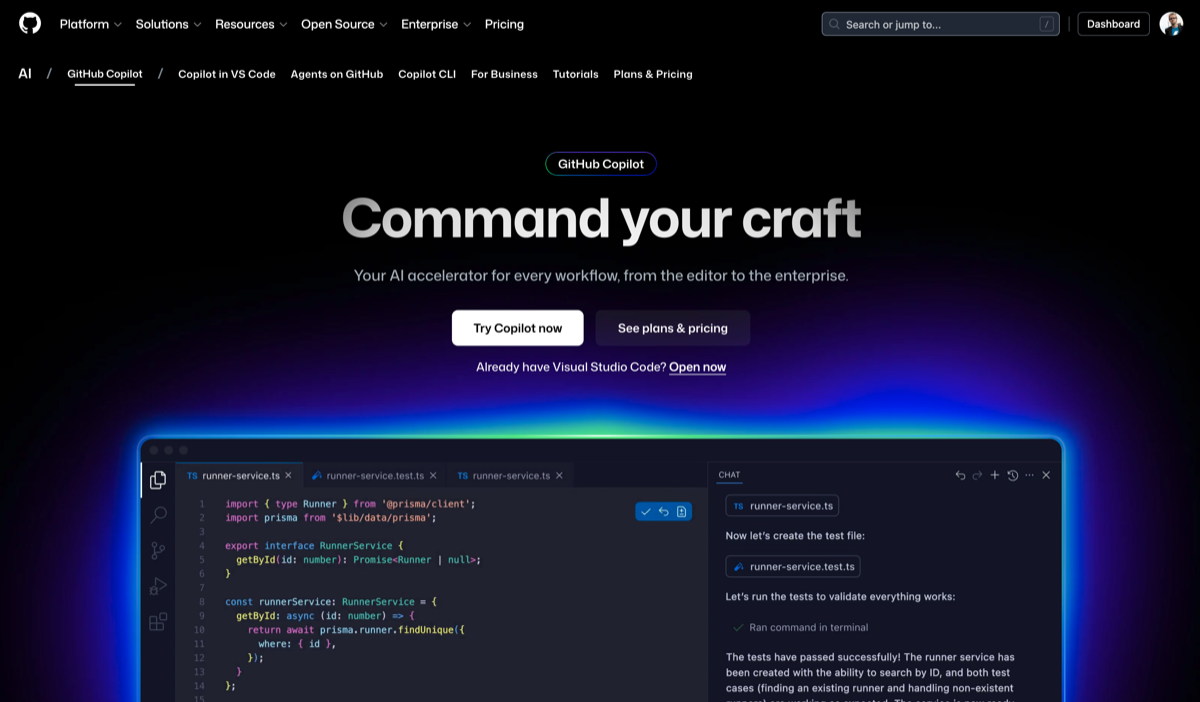Open chat history via the clock icon
Screen dimensions: 1200x702
[x=1011, y=475]
